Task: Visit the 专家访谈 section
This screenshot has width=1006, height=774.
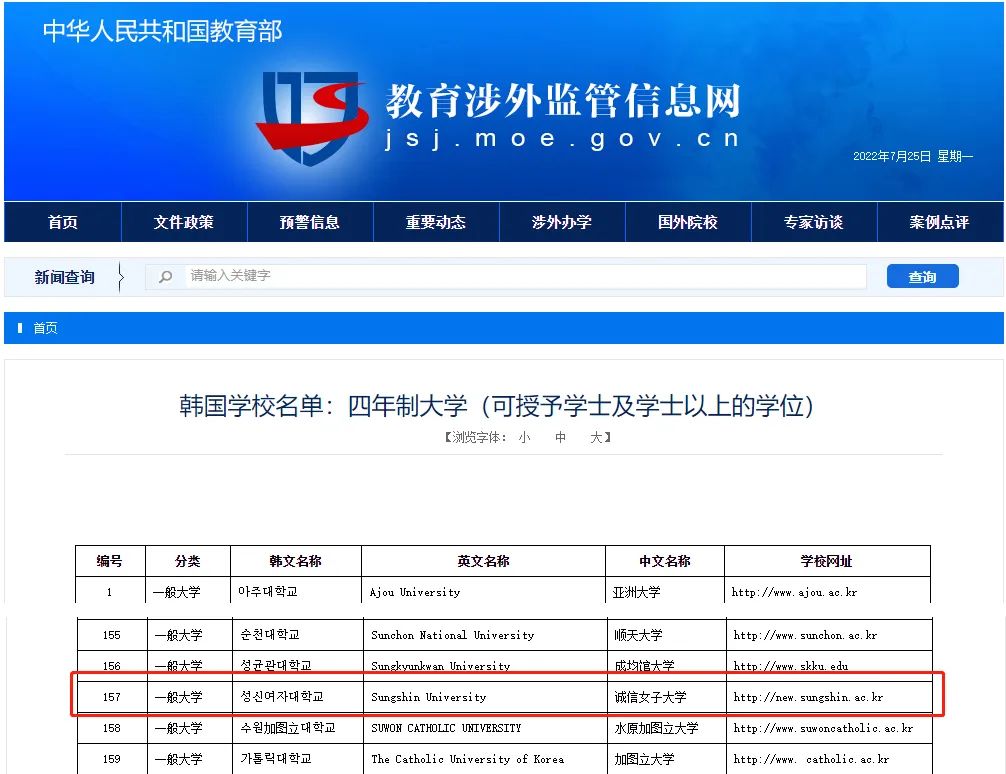Action: click(814, 222)
